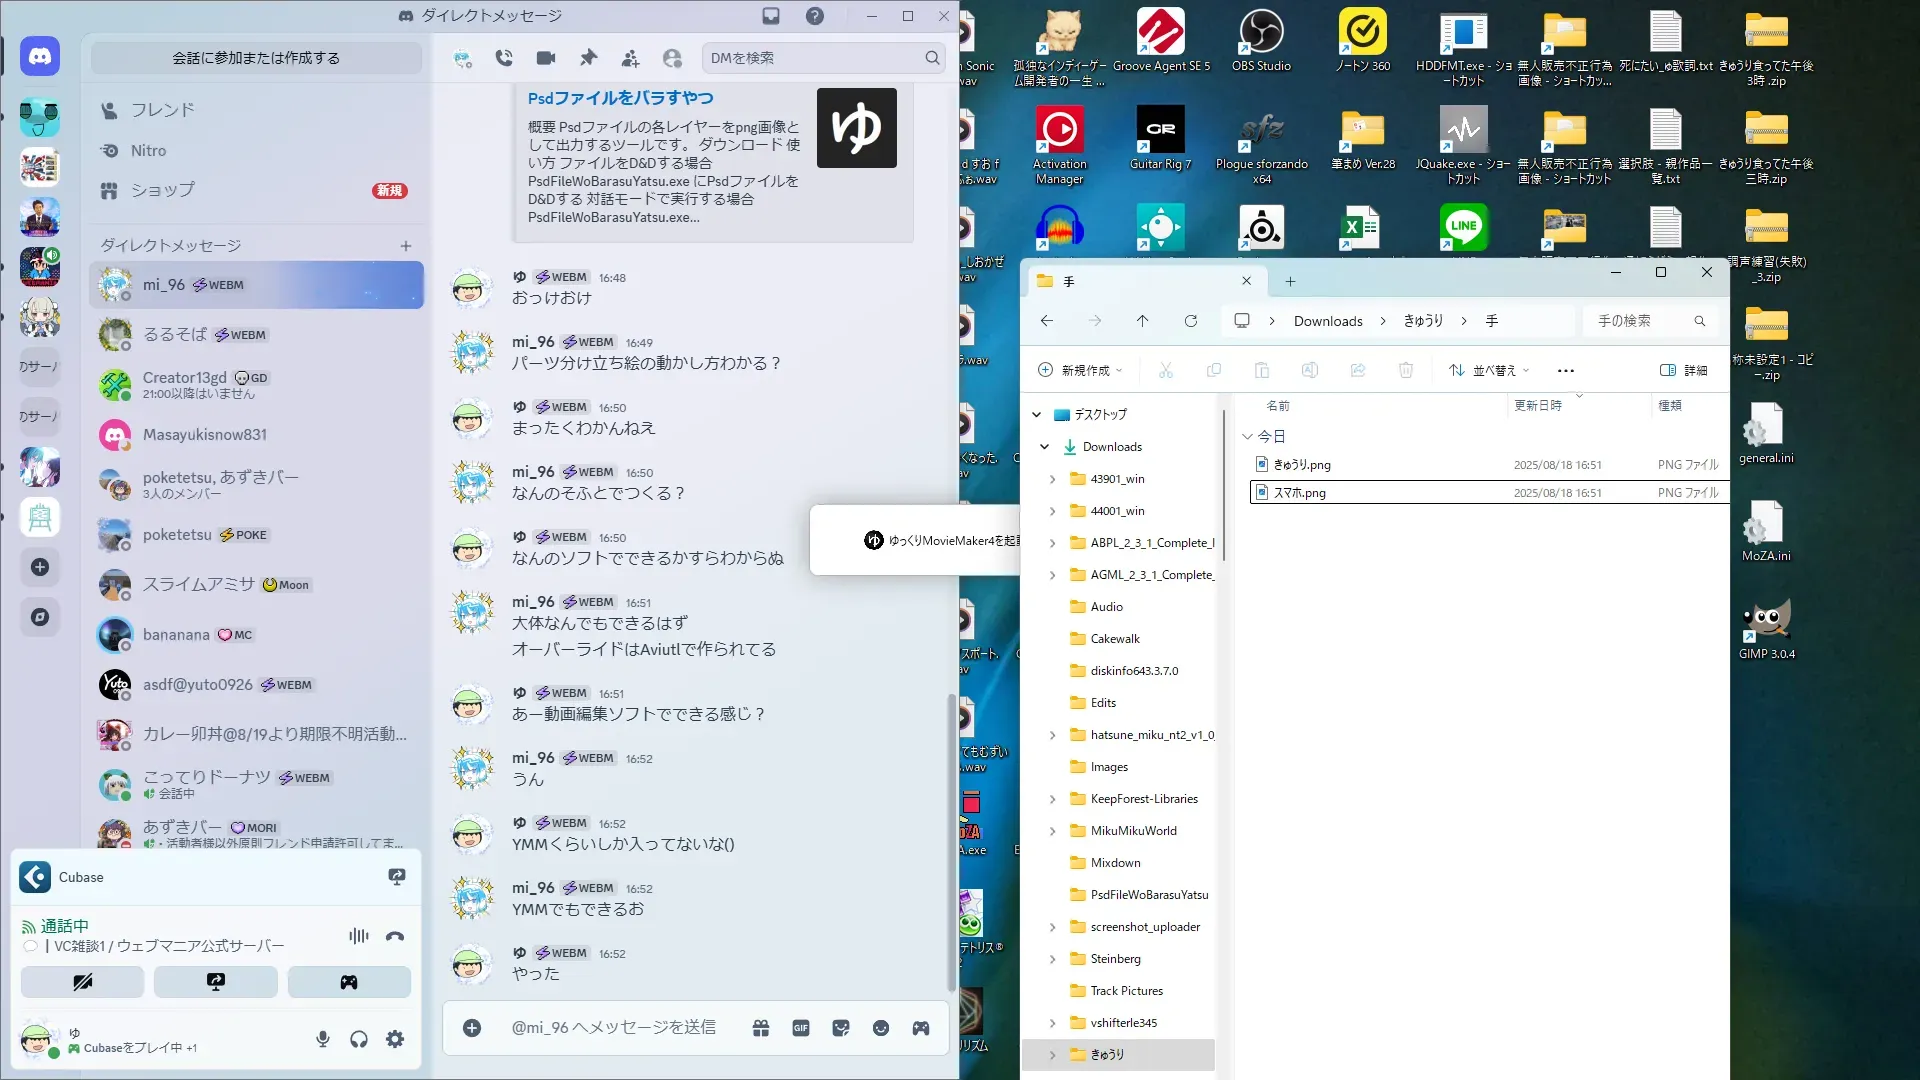The image size is (1920, 1080).
Task: Start a voice call with mi_96
Action: pos(504,58)
